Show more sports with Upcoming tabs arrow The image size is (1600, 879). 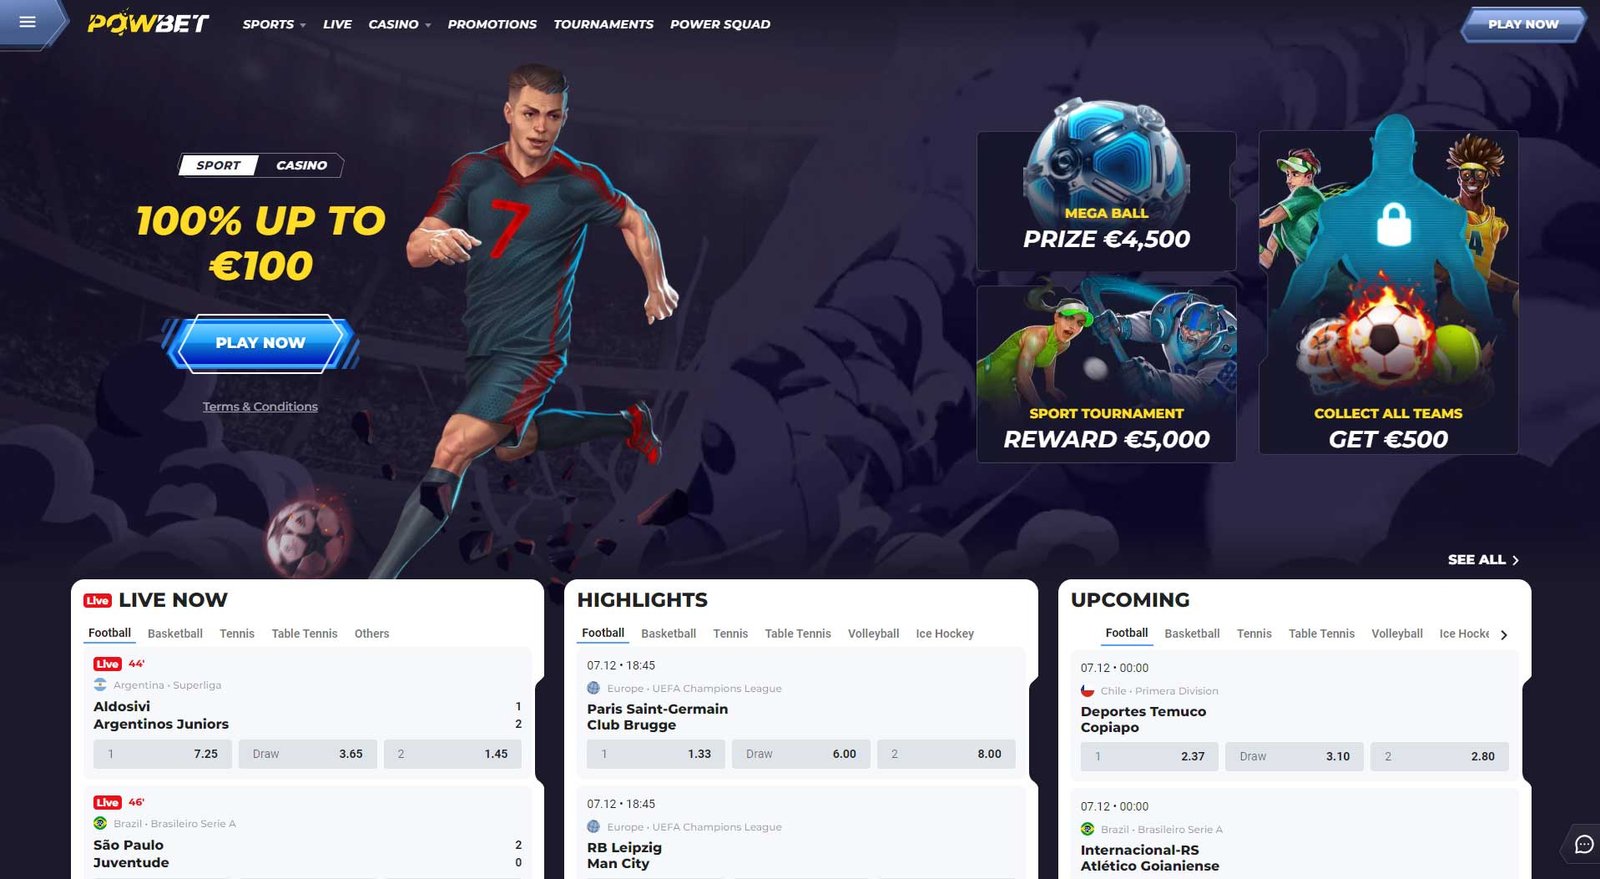1504,634
